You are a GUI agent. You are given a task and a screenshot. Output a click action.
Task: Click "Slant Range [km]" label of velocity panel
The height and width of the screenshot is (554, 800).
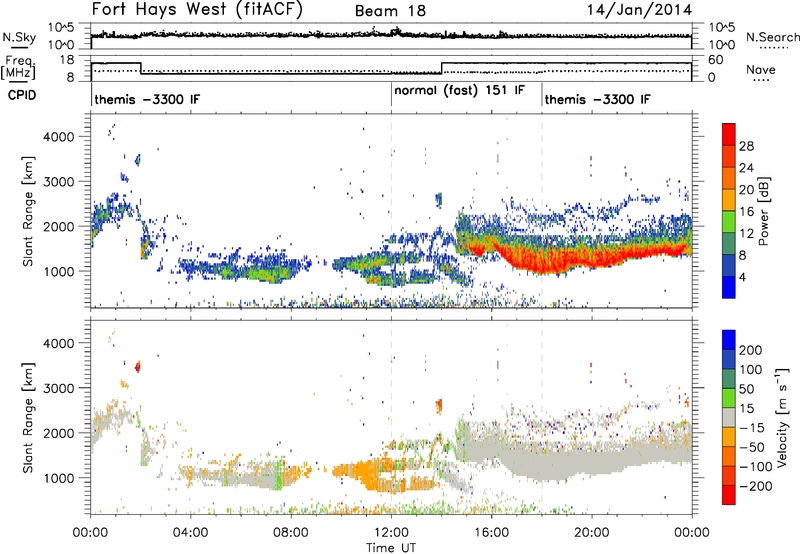click(x=28, y=417)
